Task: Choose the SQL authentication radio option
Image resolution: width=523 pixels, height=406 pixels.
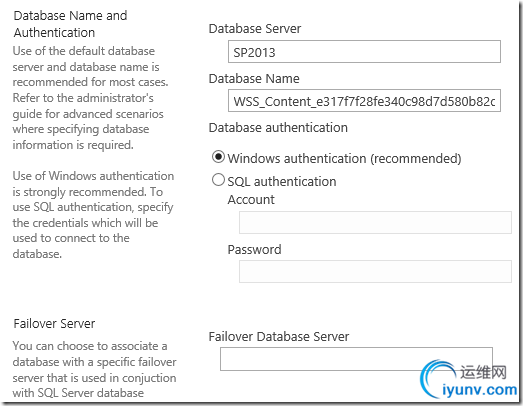Action: [x=218, y=180]
